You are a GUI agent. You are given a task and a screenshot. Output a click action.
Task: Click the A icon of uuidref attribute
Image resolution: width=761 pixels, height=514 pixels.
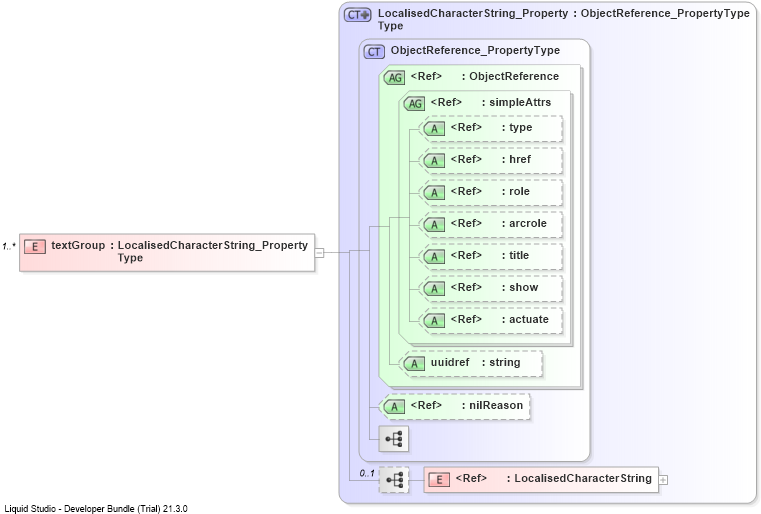414,364
